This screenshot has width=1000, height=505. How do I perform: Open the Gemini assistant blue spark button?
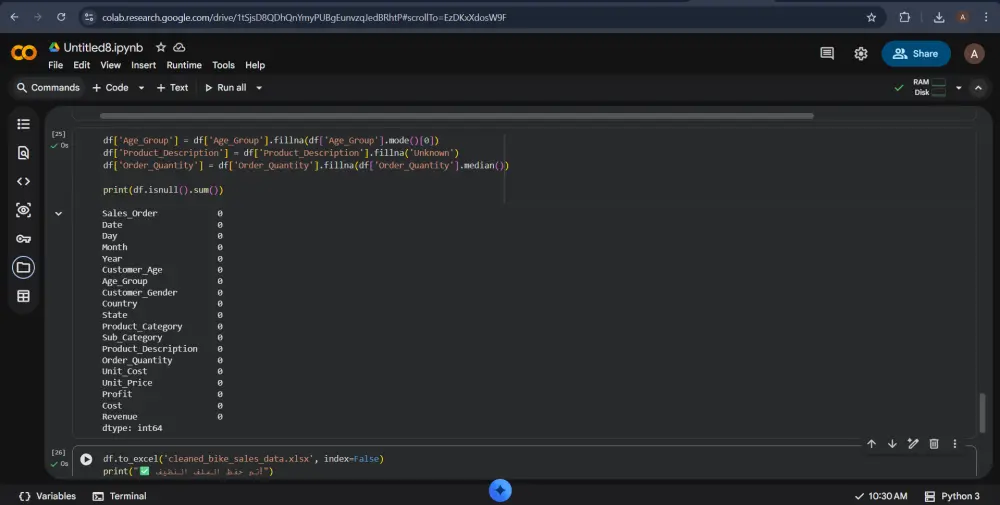tap(500, 490)
